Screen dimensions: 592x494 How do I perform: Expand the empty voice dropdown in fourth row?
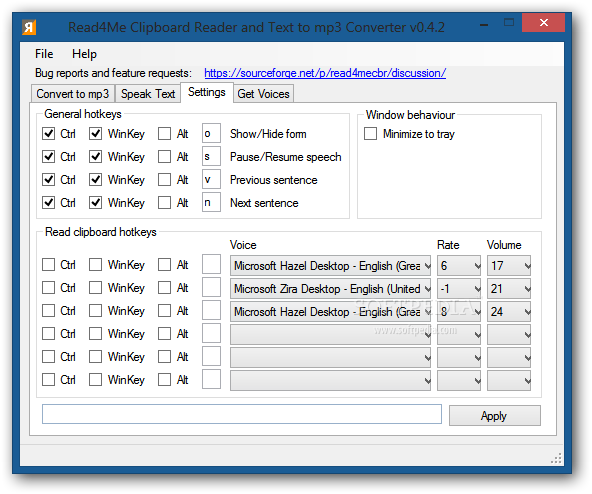pos(330,335)
